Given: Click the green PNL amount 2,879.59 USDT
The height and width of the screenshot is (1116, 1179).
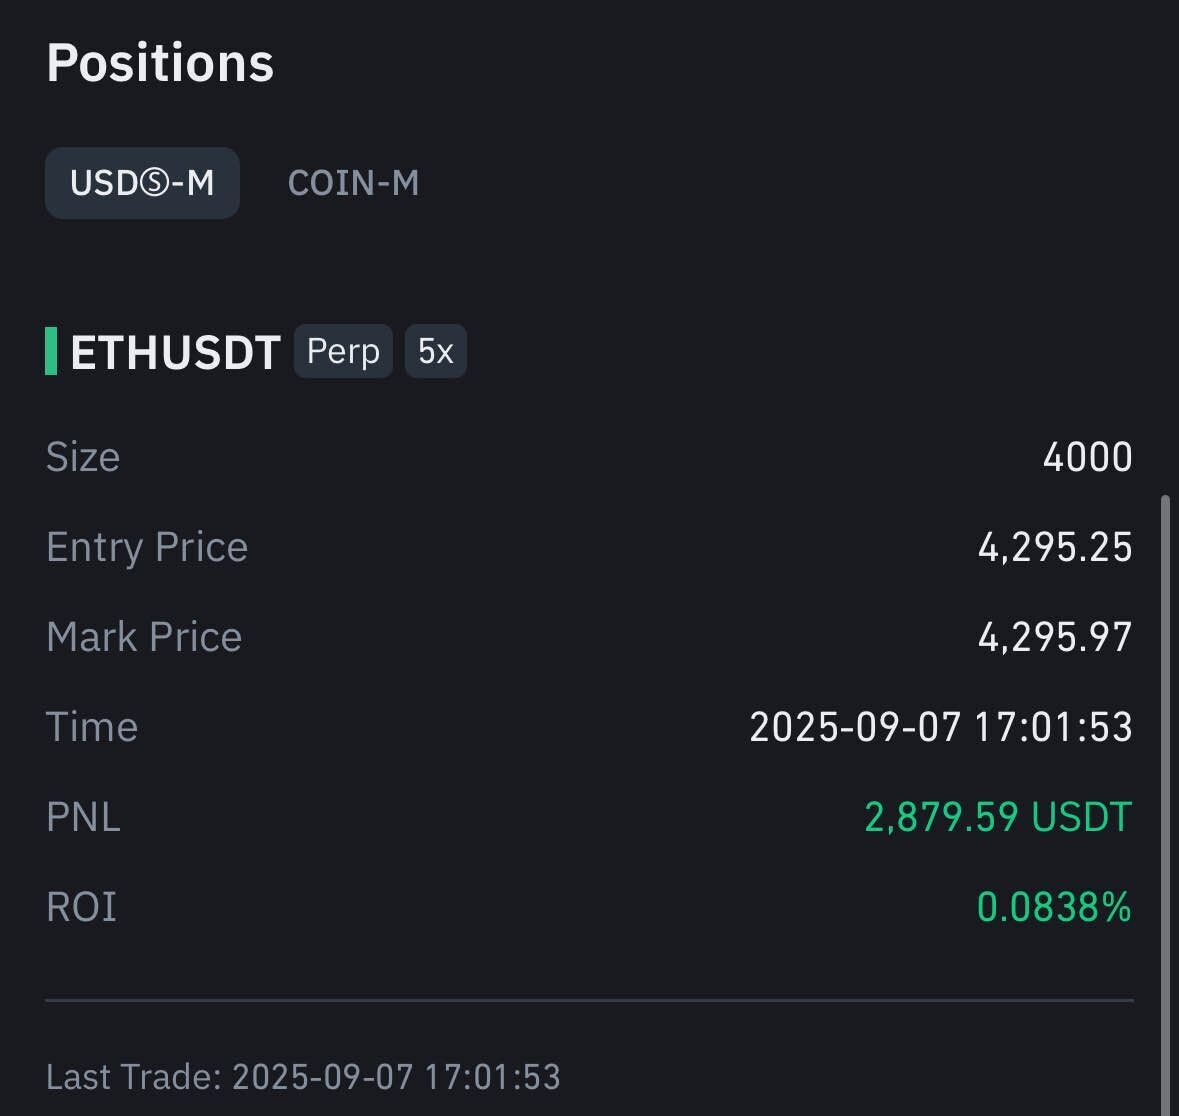Looking at the screenshot, I should point(997,817).
